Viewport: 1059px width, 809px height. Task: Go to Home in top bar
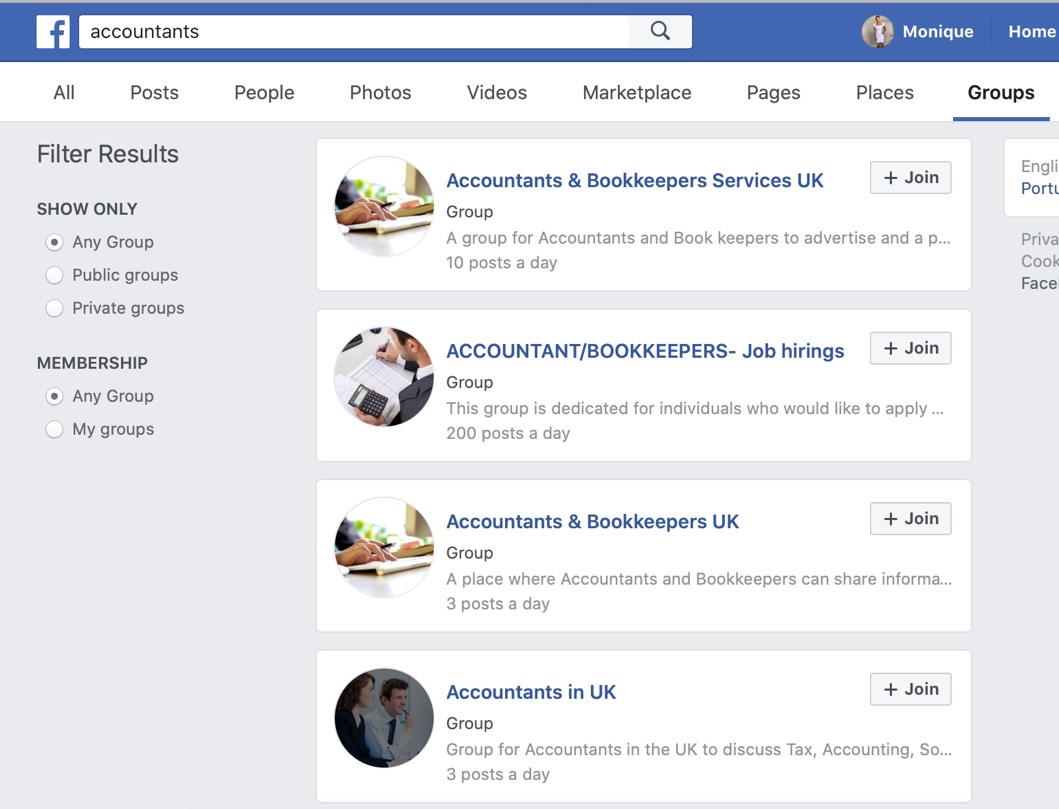tap(1031, 32)
